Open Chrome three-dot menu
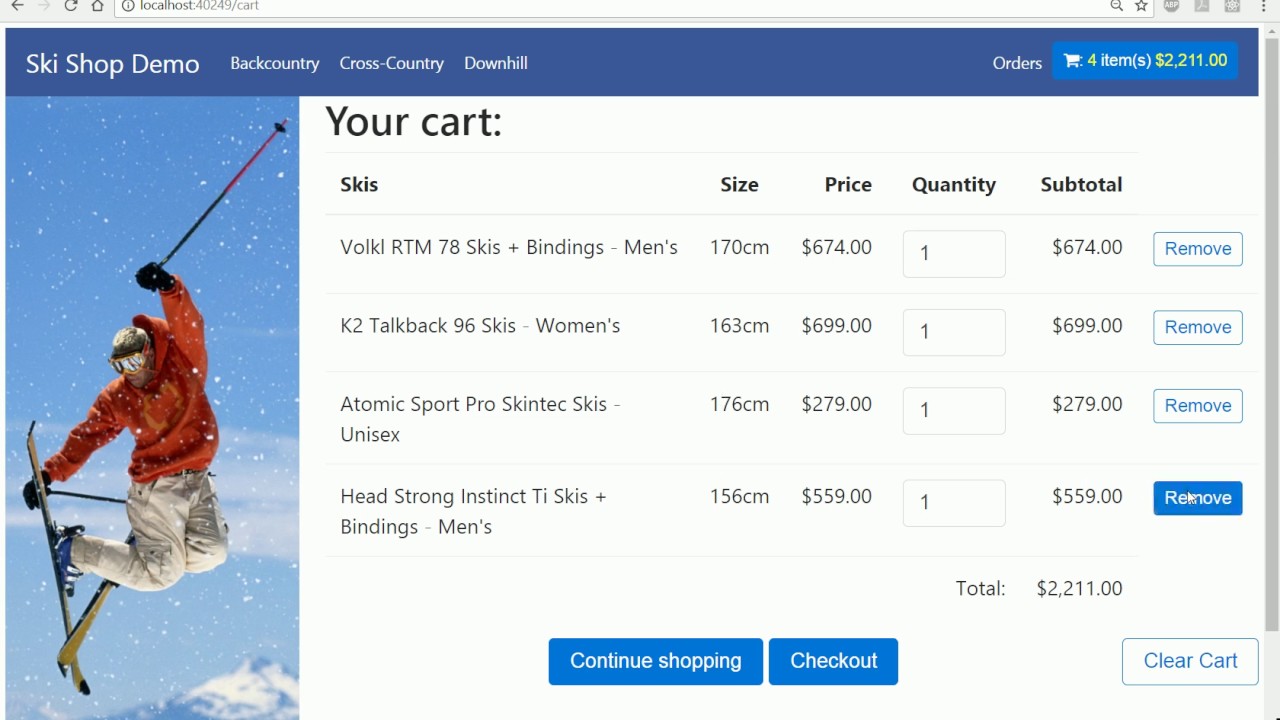Screen dimensions: 1280x720 click(1264, 5)
